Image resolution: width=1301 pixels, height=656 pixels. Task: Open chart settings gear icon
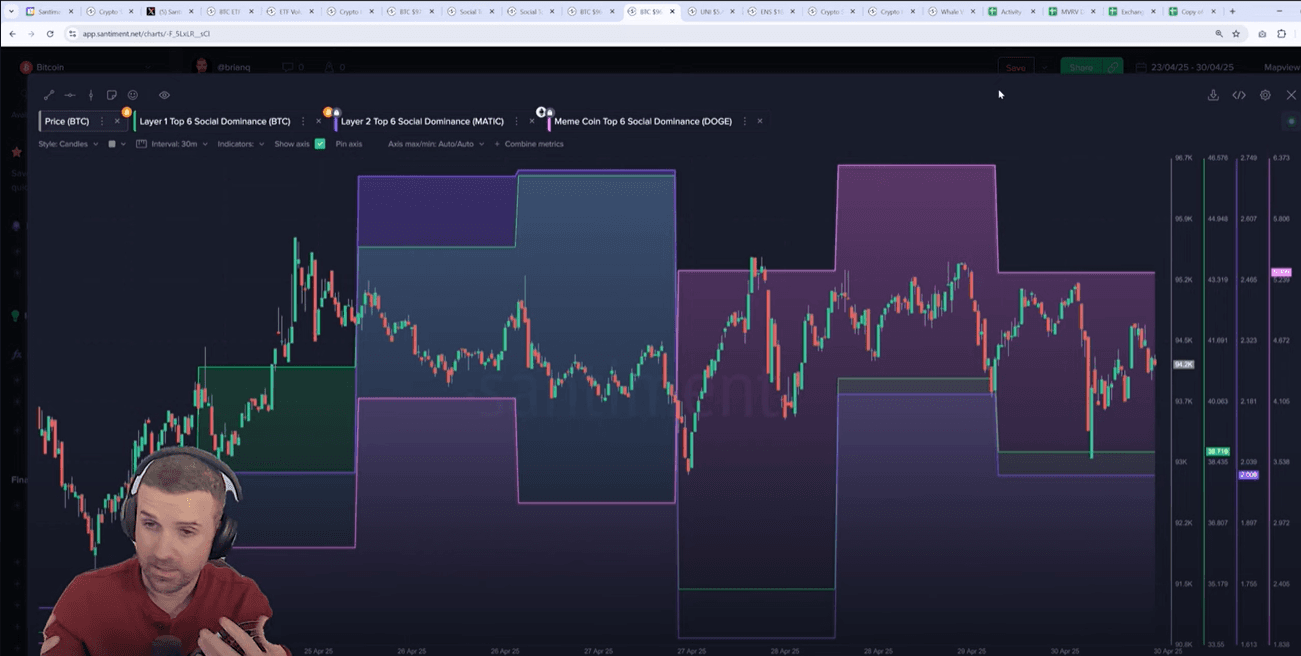(1265, 95)
